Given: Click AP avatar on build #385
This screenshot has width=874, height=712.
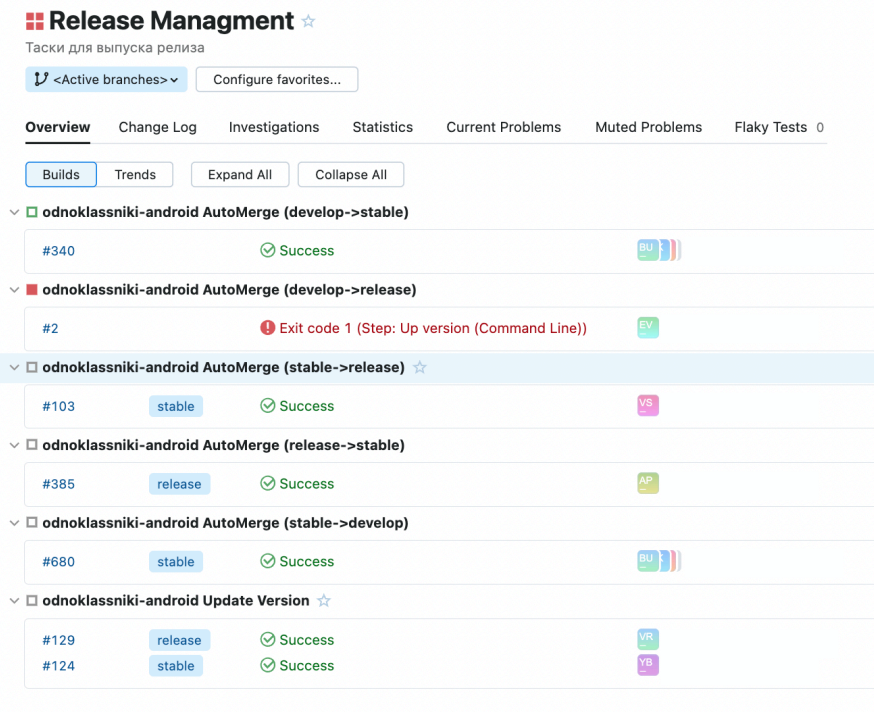Looking at the screenshot, I should coord(648,483).
